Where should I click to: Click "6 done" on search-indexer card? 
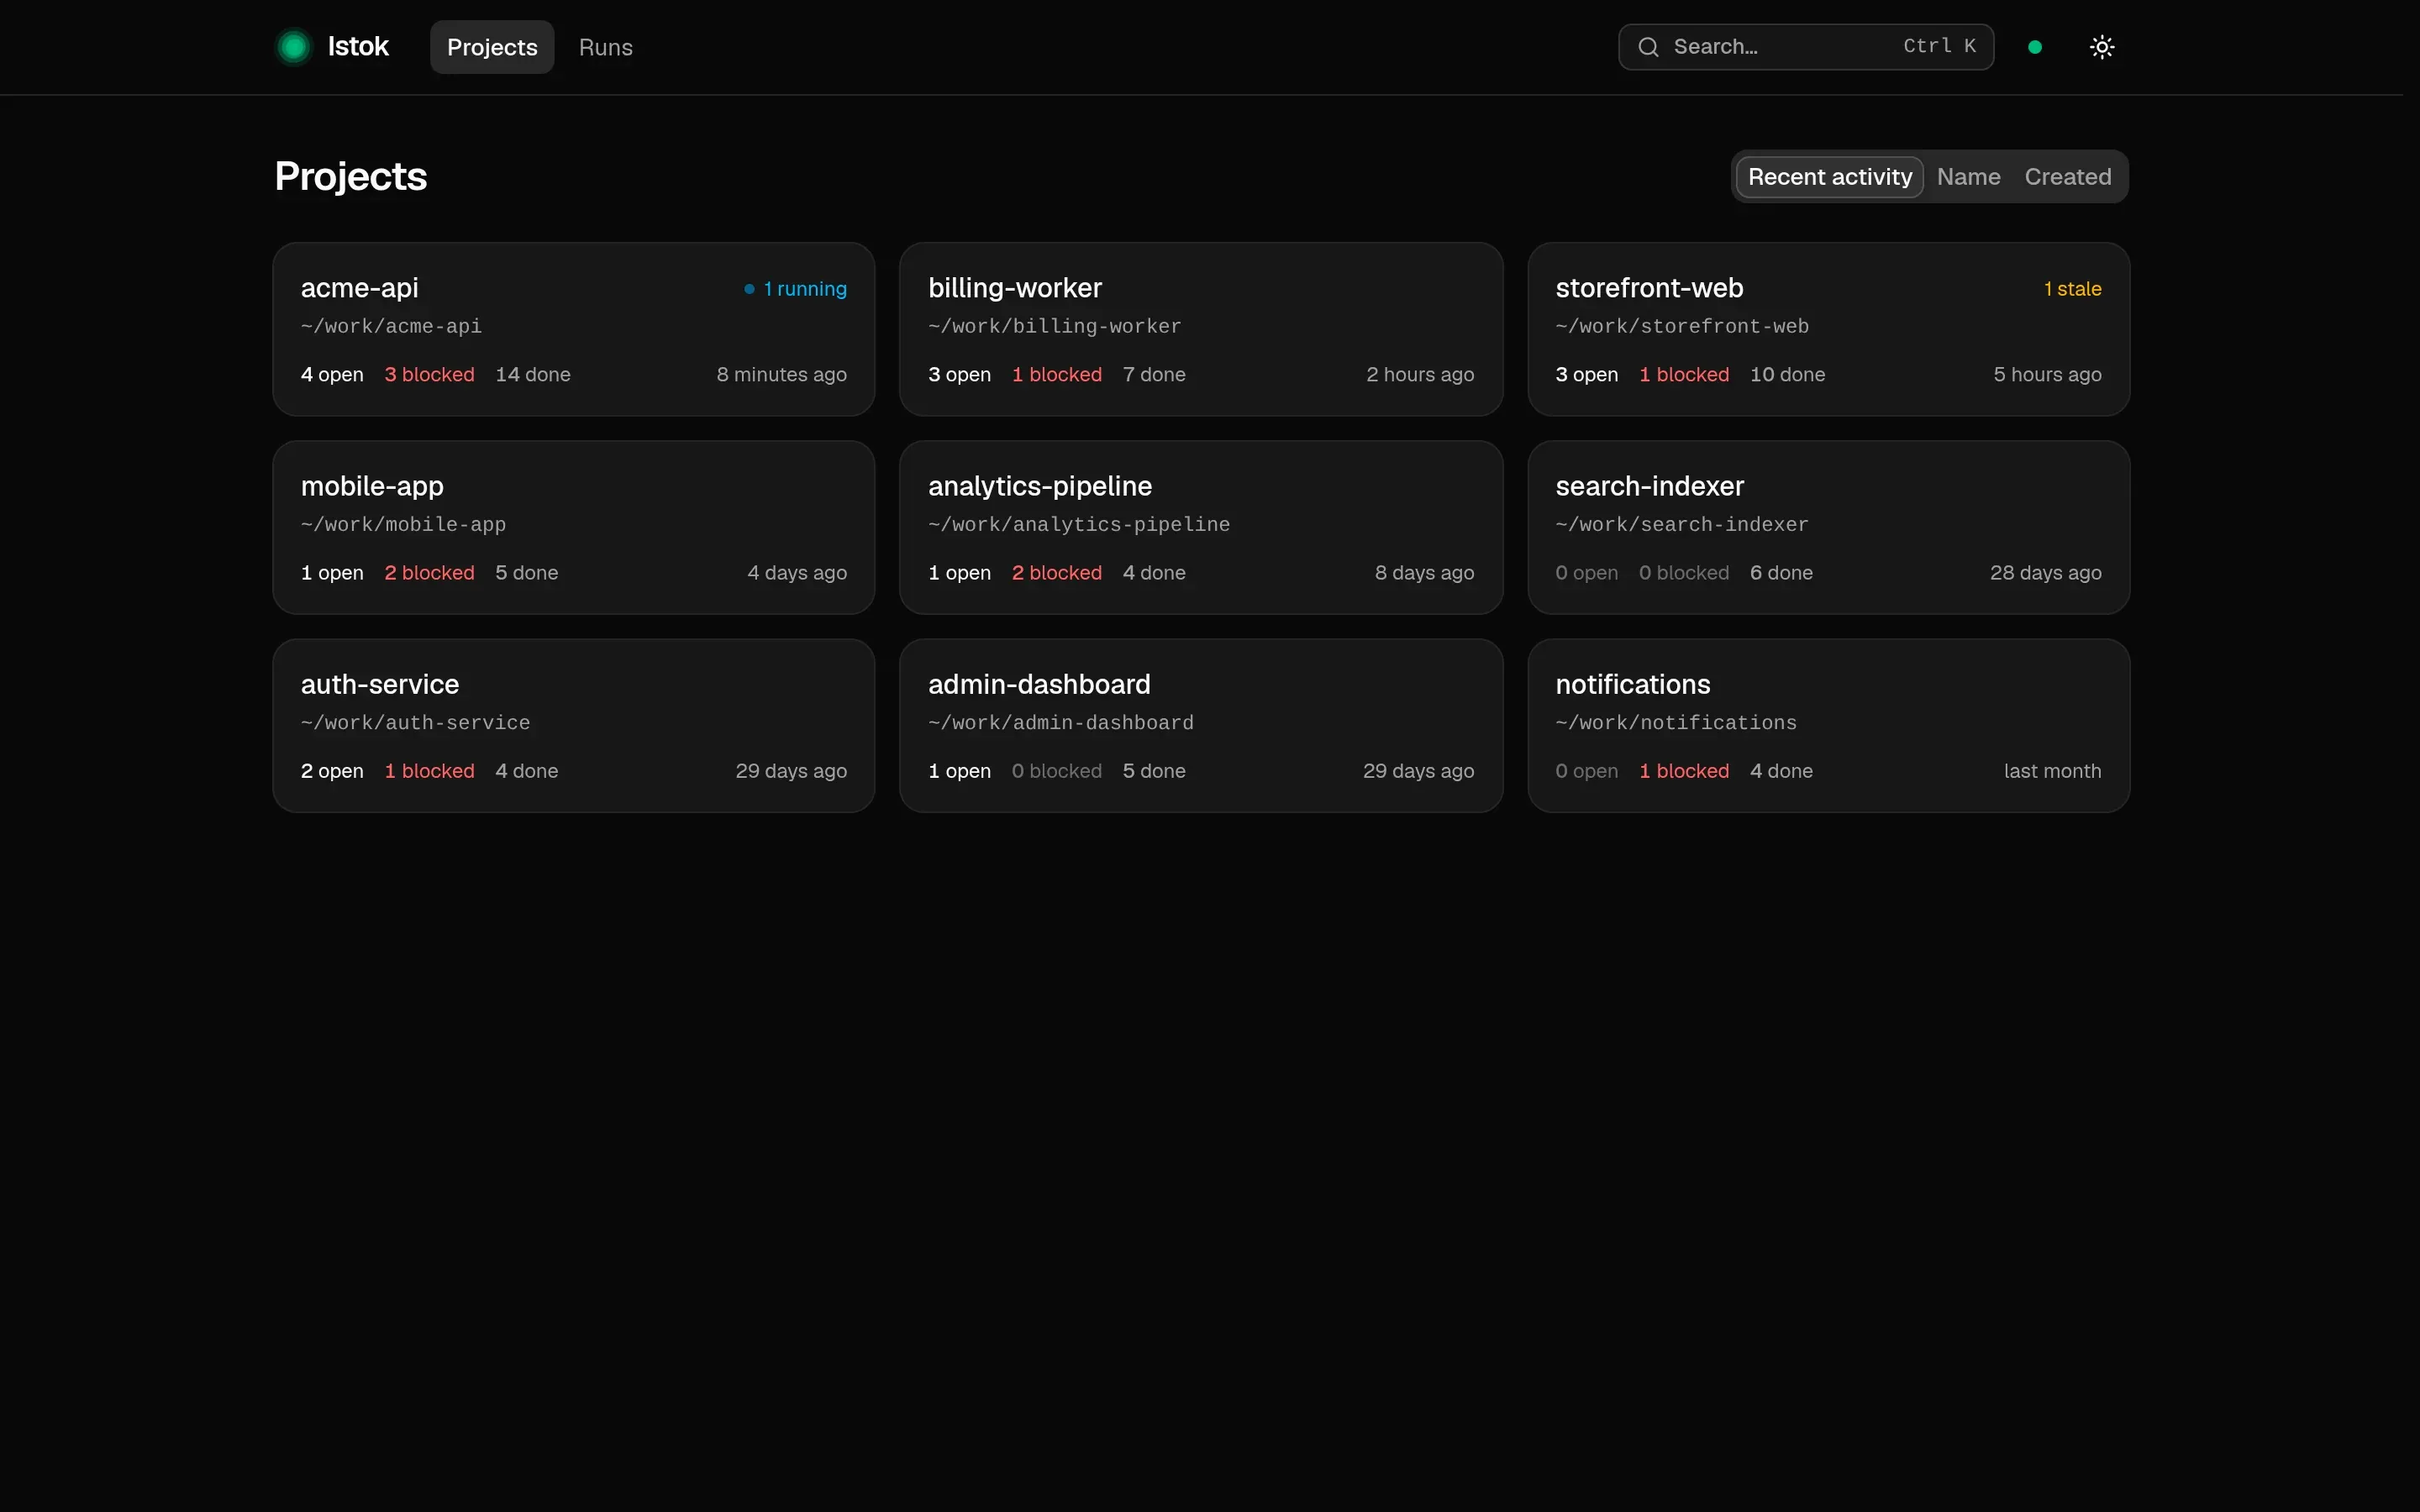coord(1781,573)
